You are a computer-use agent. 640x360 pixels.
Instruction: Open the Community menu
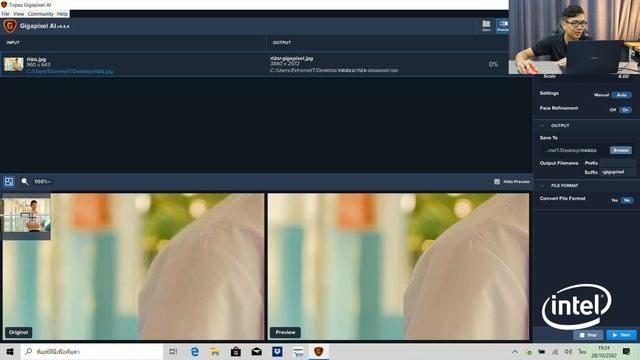point(40,14)
